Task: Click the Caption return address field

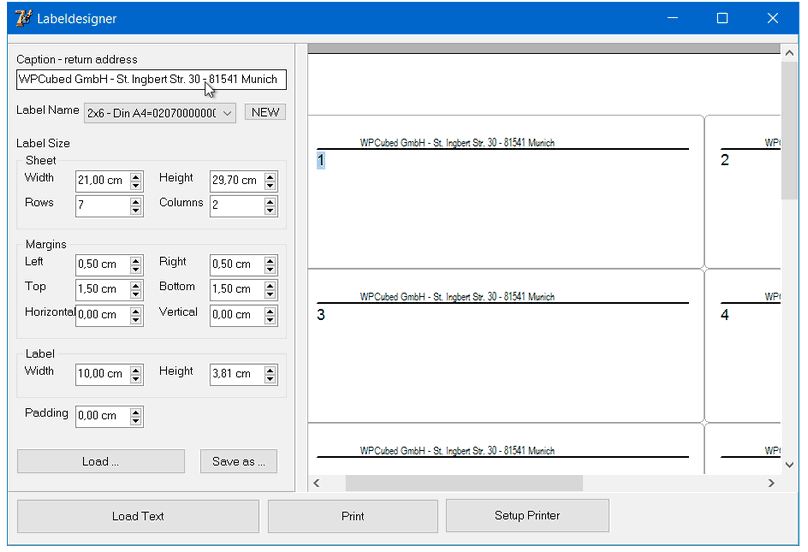Action: 151,80
